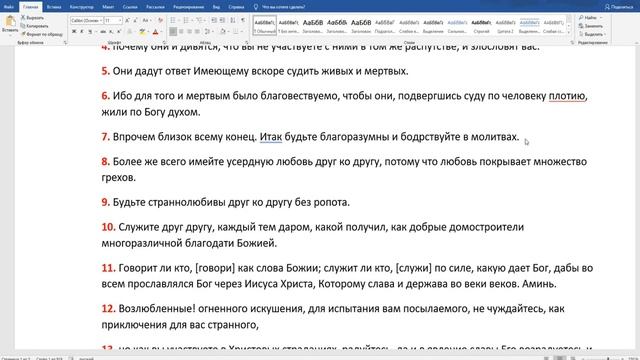Create a bulleted list
This screenshot has height=360, width=640.
(173, 20)
